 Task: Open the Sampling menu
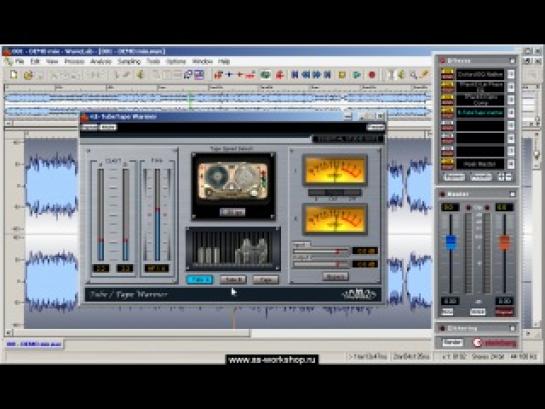tap(129, 62)
